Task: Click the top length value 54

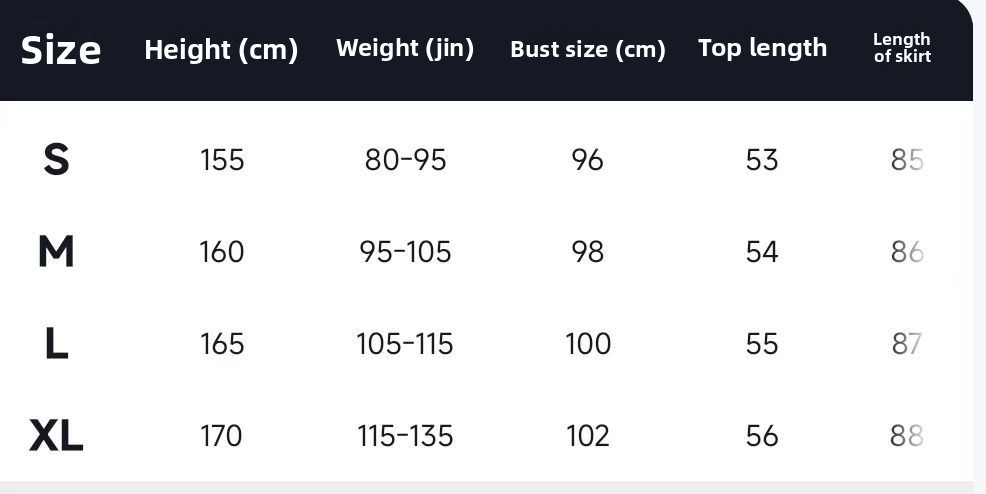Action: click(x=762, y=252)
